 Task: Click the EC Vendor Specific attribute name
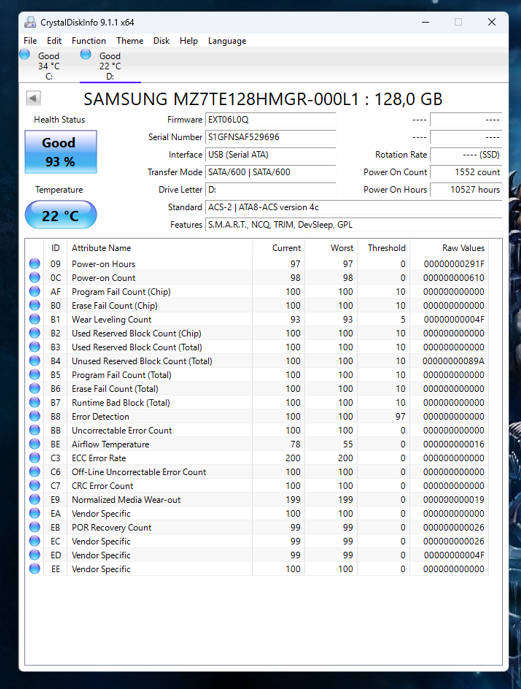(101, 541)
